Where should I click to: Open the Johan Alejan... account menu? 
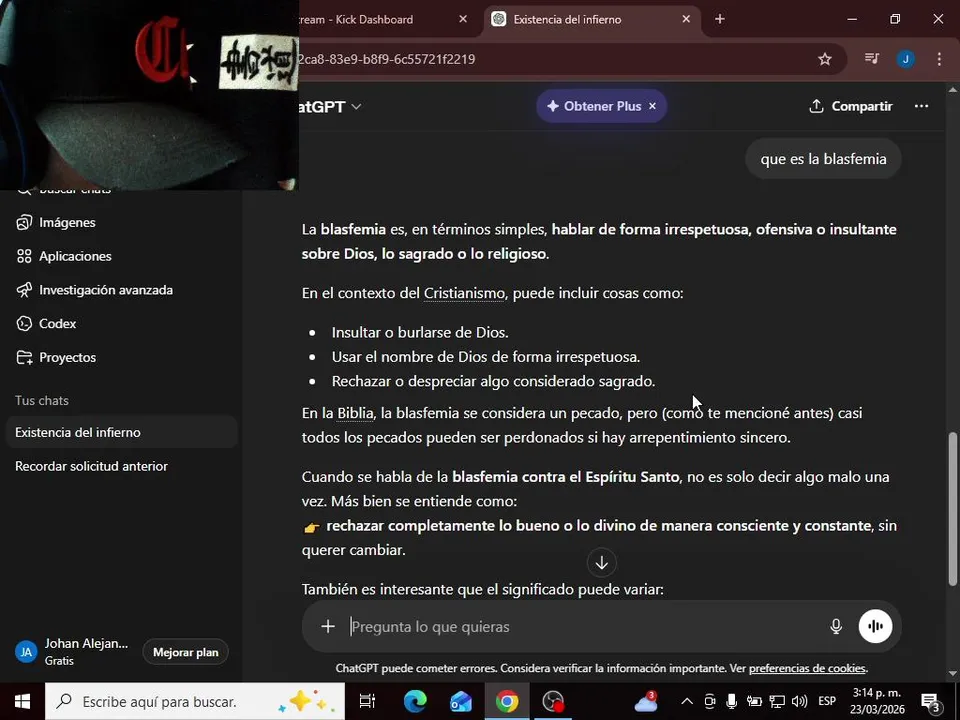(72, 651)
